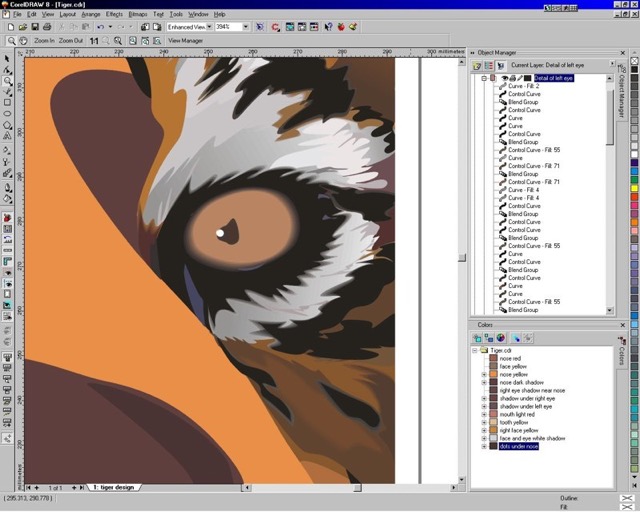
Task: Click the New Layer icon in Object Manager
Action: tap(477, 66)
